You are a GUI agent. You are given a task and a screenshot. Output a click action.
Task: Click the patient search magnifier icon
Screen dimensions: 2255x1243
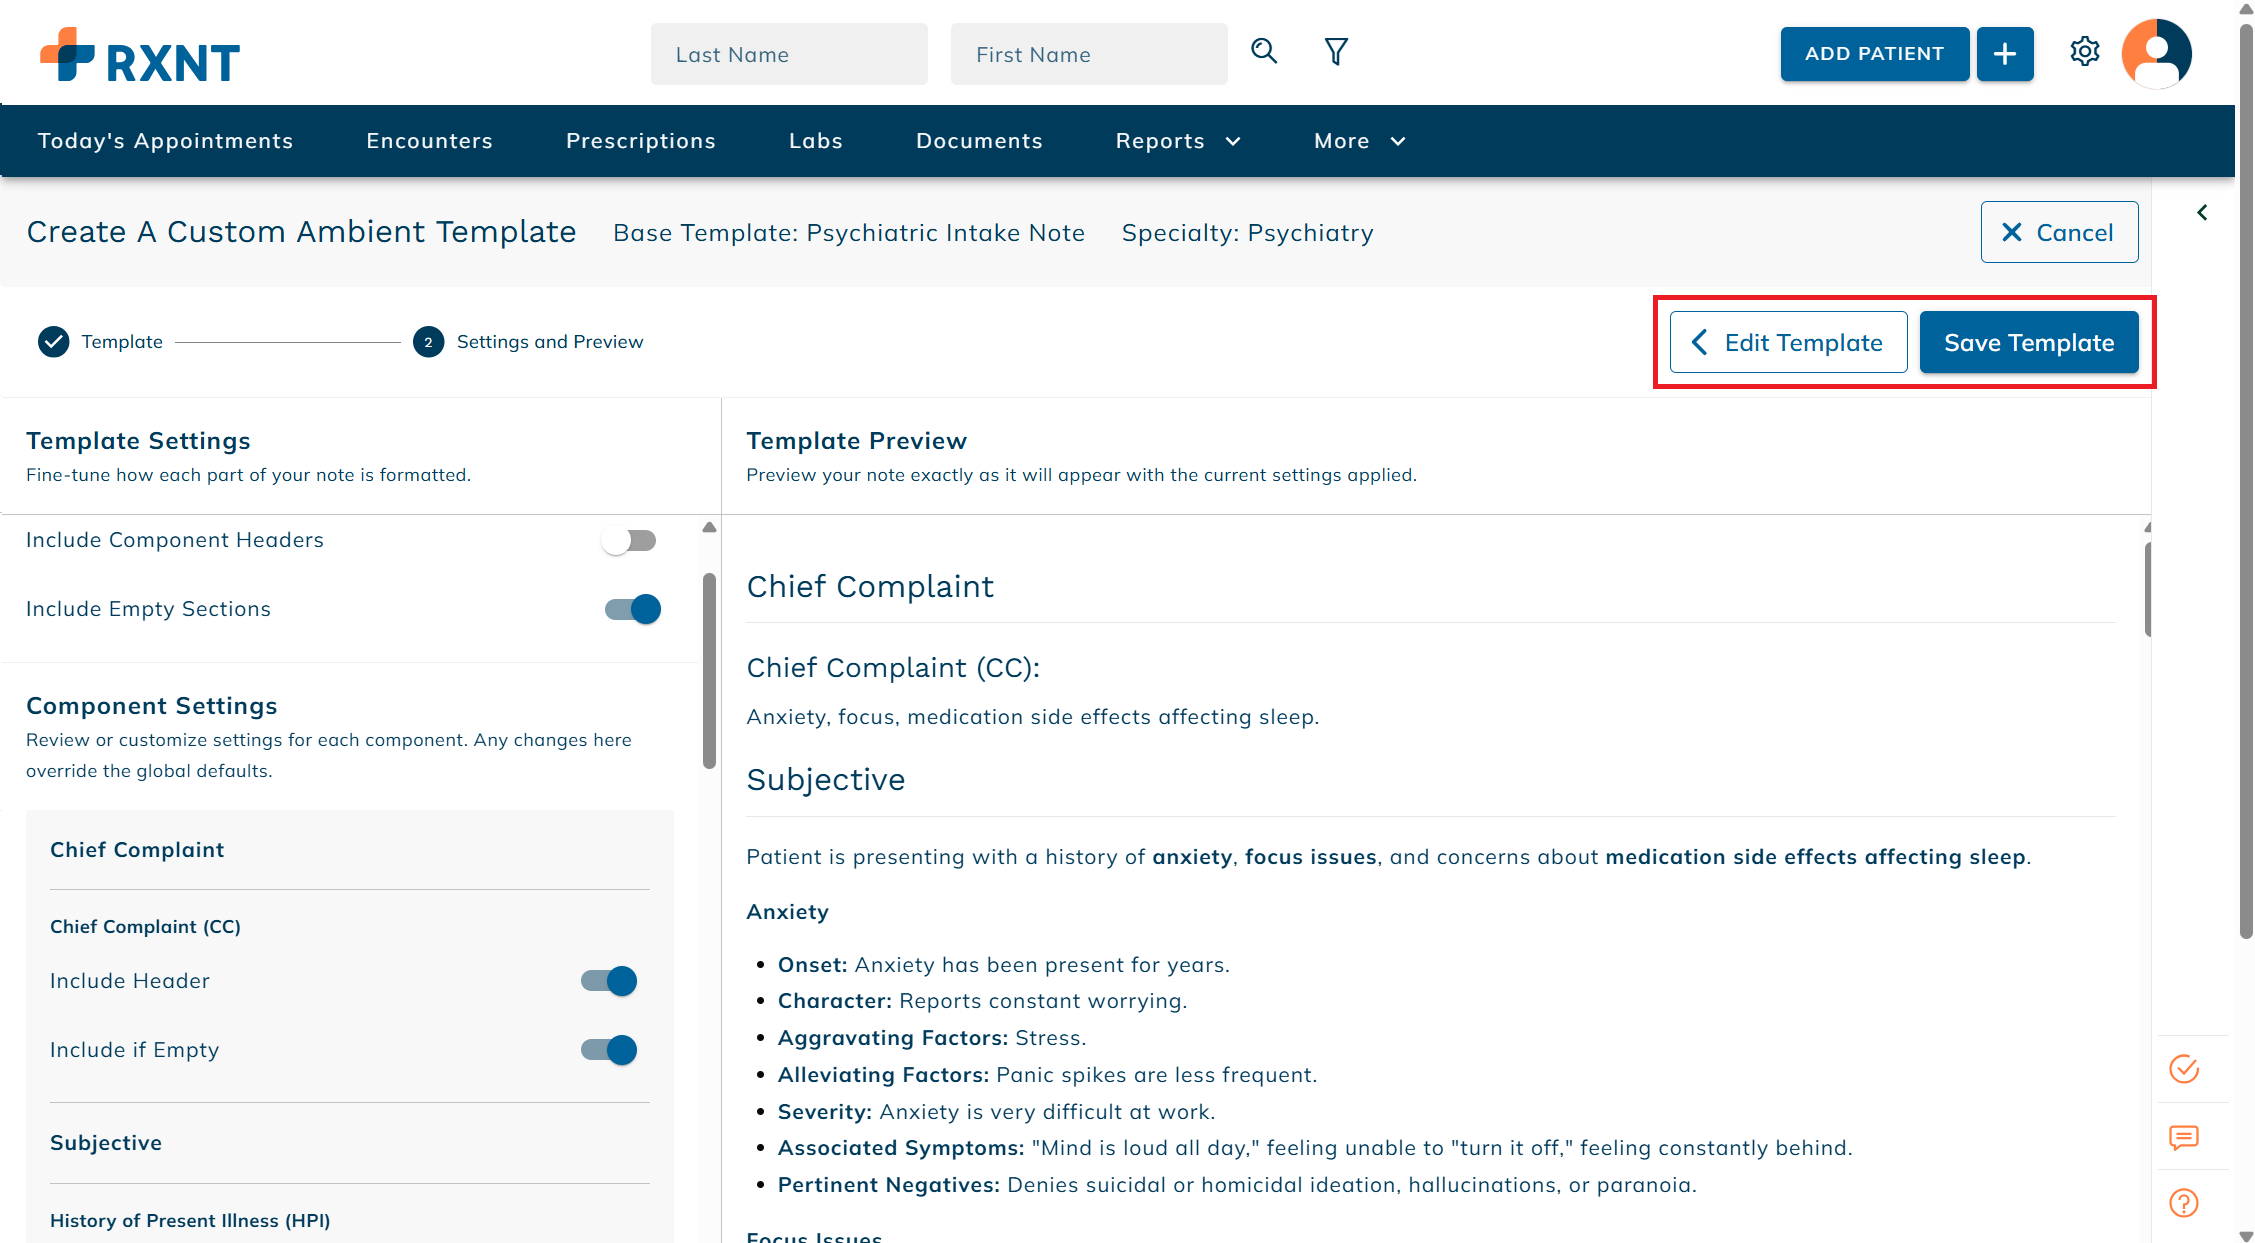(1264, 52)
